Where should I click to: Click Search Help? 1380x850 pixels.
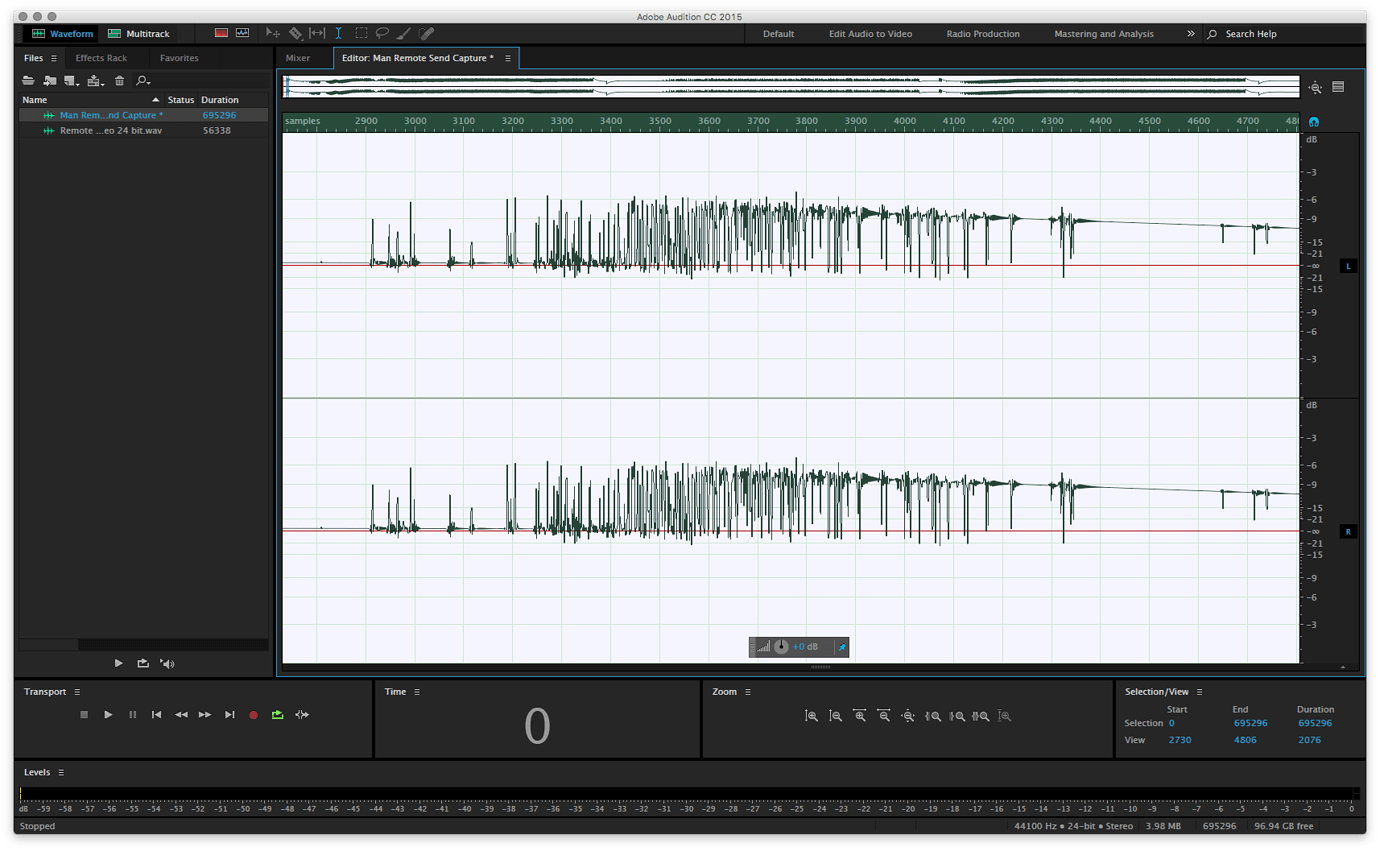[x=1250, y=33]
